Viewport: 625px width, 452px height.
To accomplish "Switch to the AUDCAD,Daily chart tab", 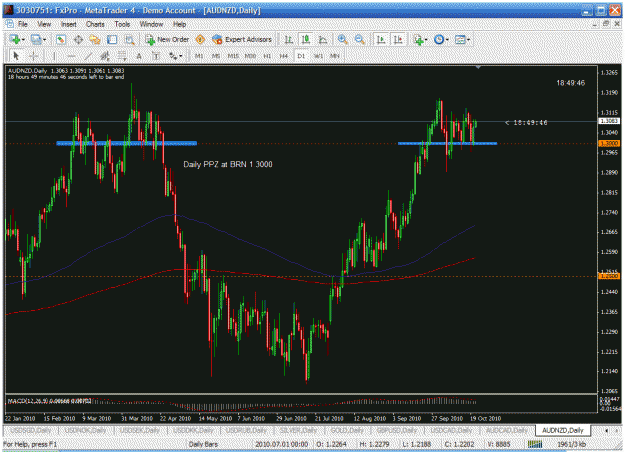I will point(506,430).
